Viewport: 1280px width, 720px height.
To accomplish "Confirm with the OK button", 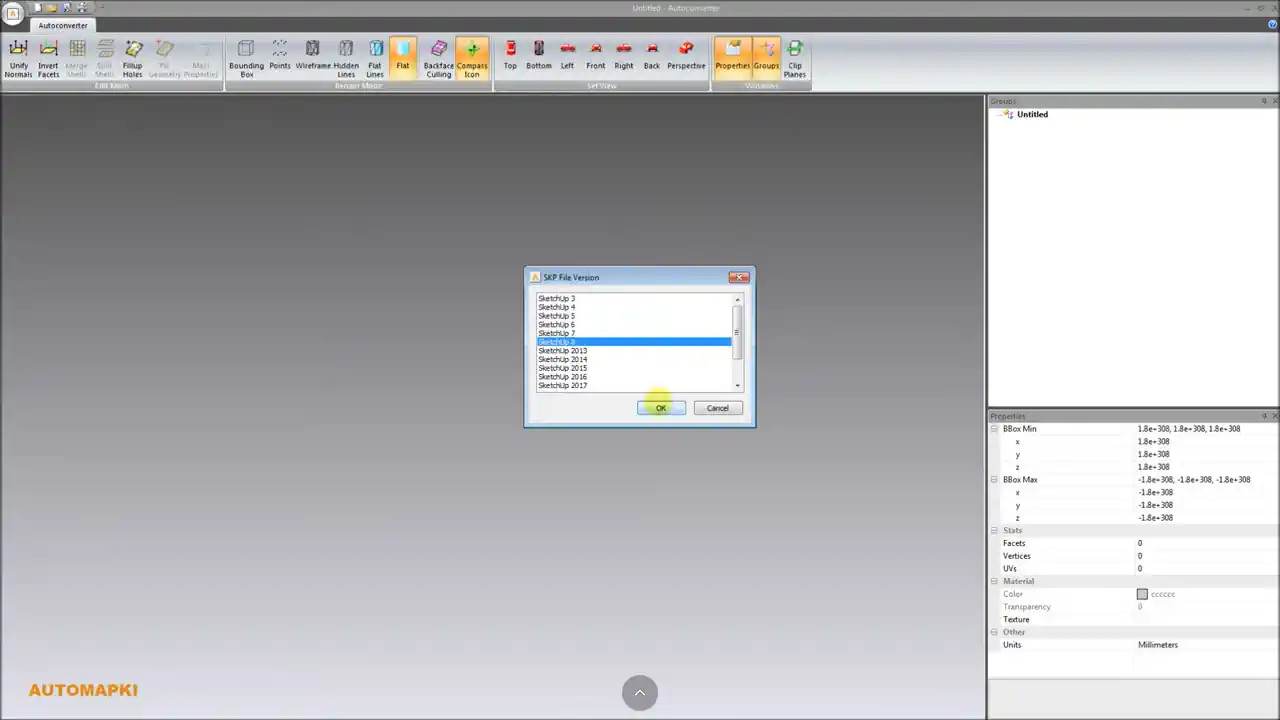I will coord(660,408).
